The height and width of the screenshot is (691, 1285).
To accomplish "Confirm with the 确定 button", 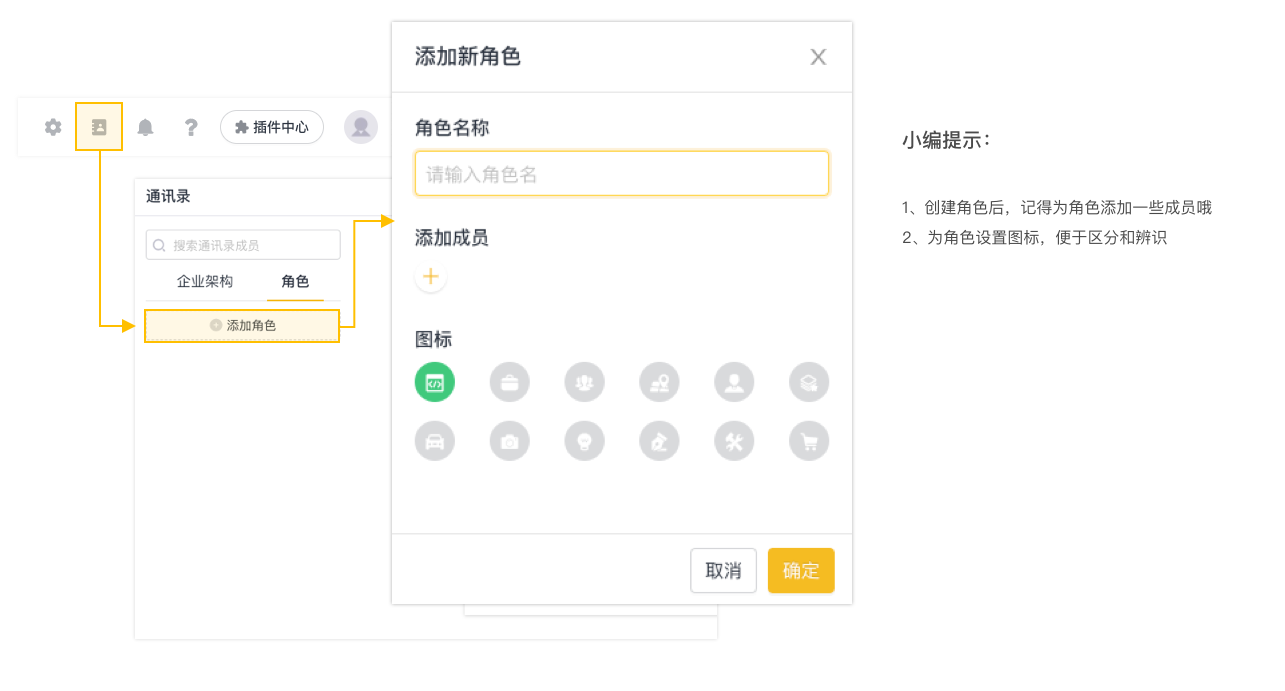I will click(x=801, y=571).
